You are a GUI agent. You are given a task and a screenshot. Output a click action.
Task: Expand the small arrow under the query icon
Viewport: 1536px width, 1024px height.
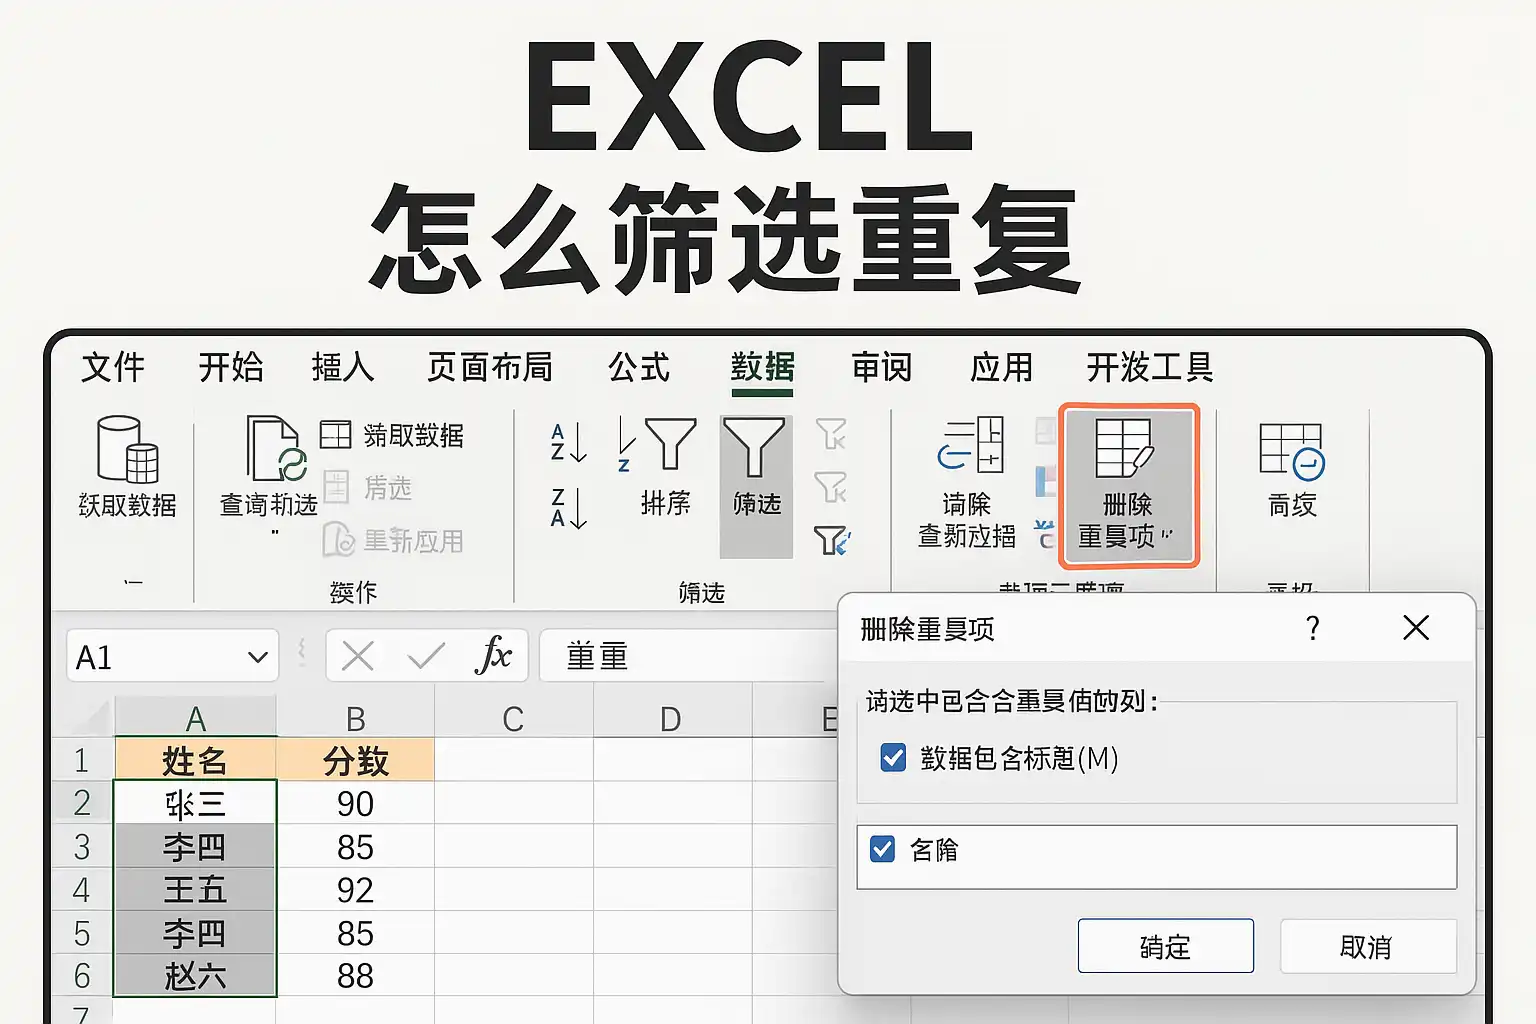click(275, 532)
